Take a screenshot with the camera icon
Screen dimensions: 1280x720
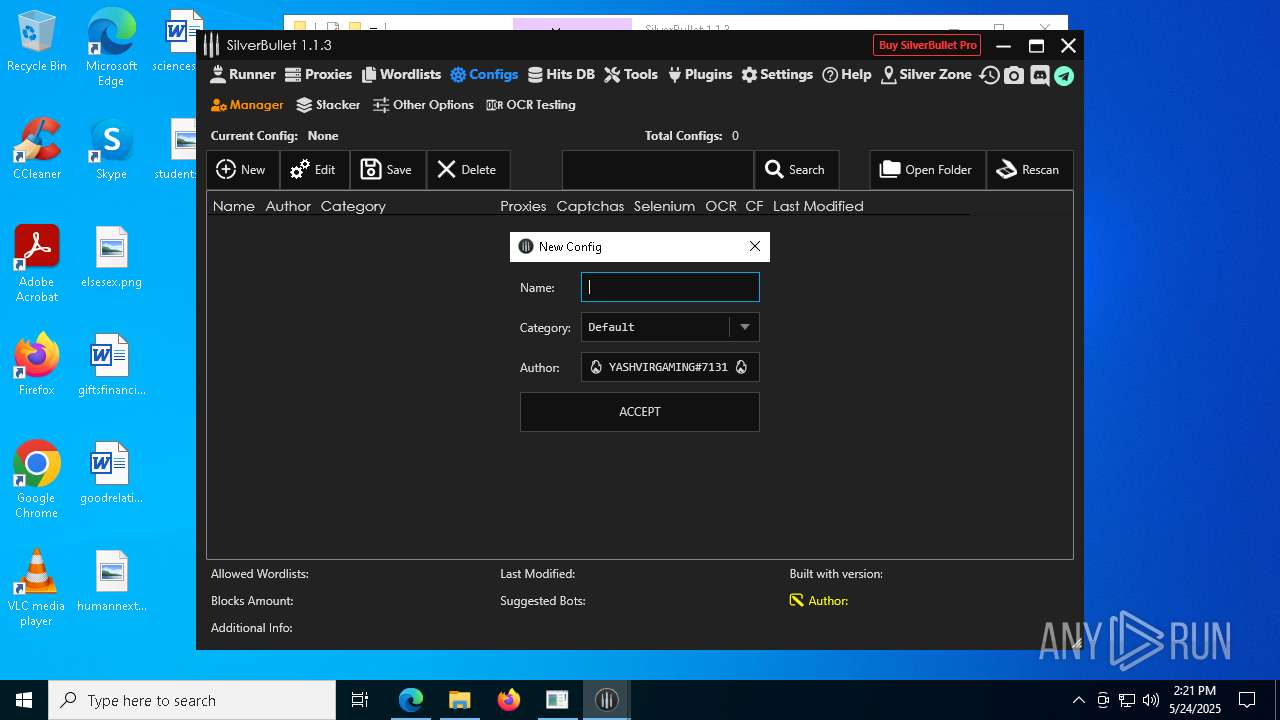point(1014,75)
